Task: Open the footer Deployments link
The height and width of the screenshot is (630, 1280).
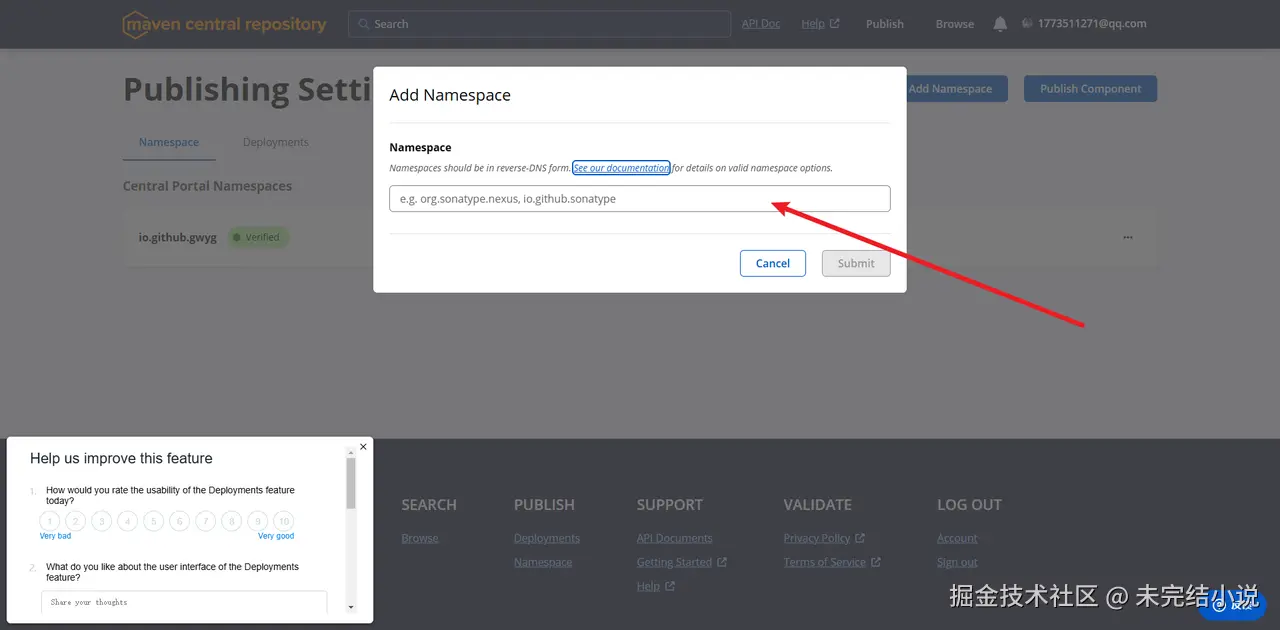Action: tap(547, 538)
